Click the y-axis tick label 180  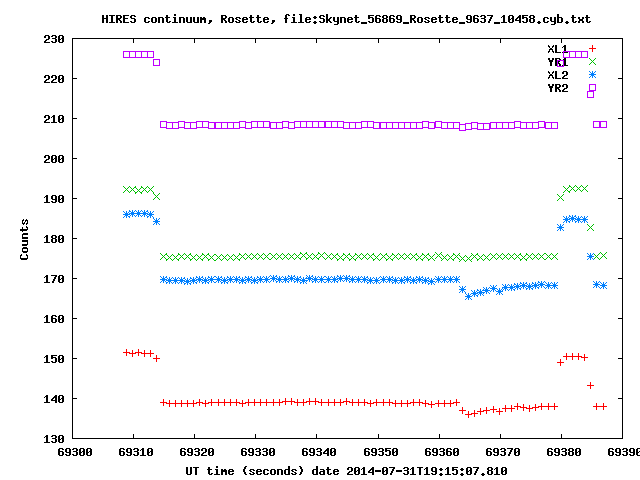point(54,239)
